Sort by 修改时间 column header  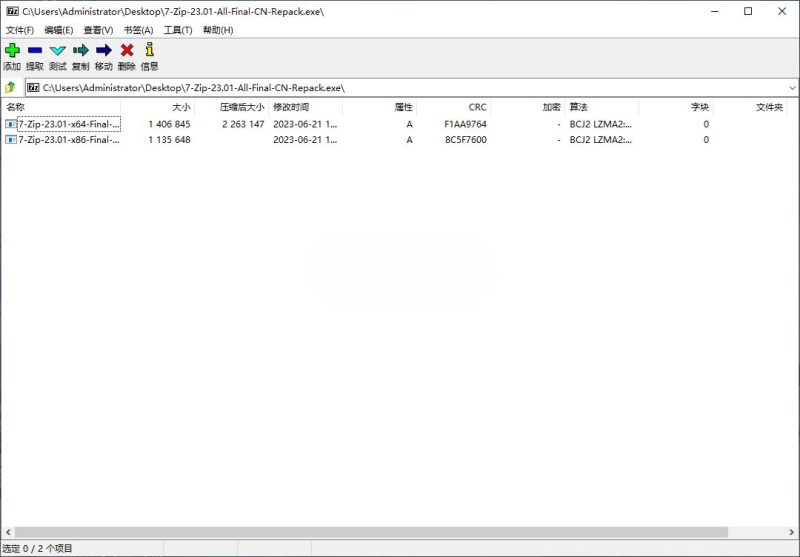306,107
